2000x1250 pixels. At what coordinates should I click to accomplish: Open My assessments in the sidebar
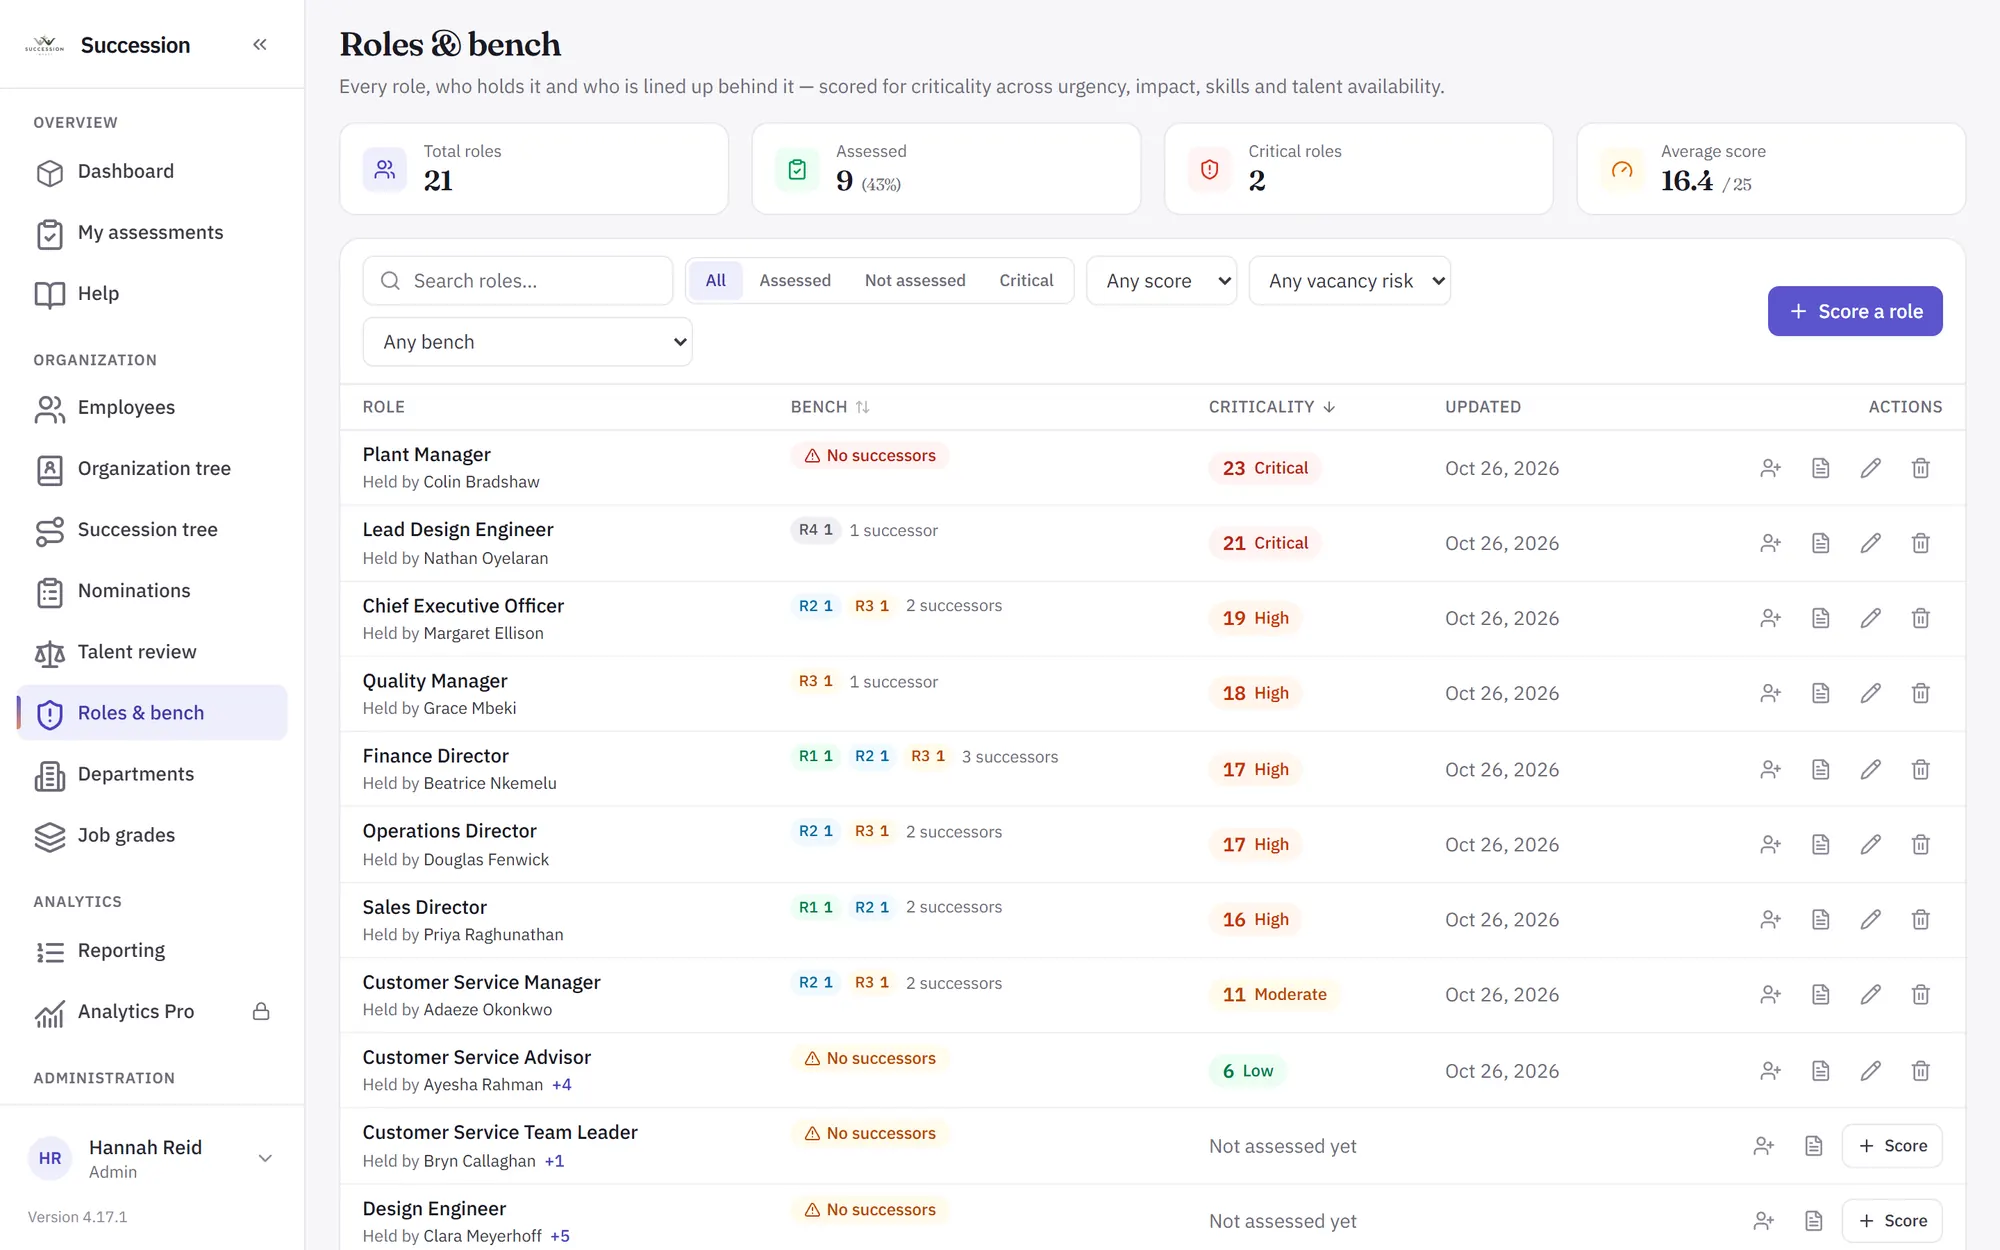tap(152, 233)
